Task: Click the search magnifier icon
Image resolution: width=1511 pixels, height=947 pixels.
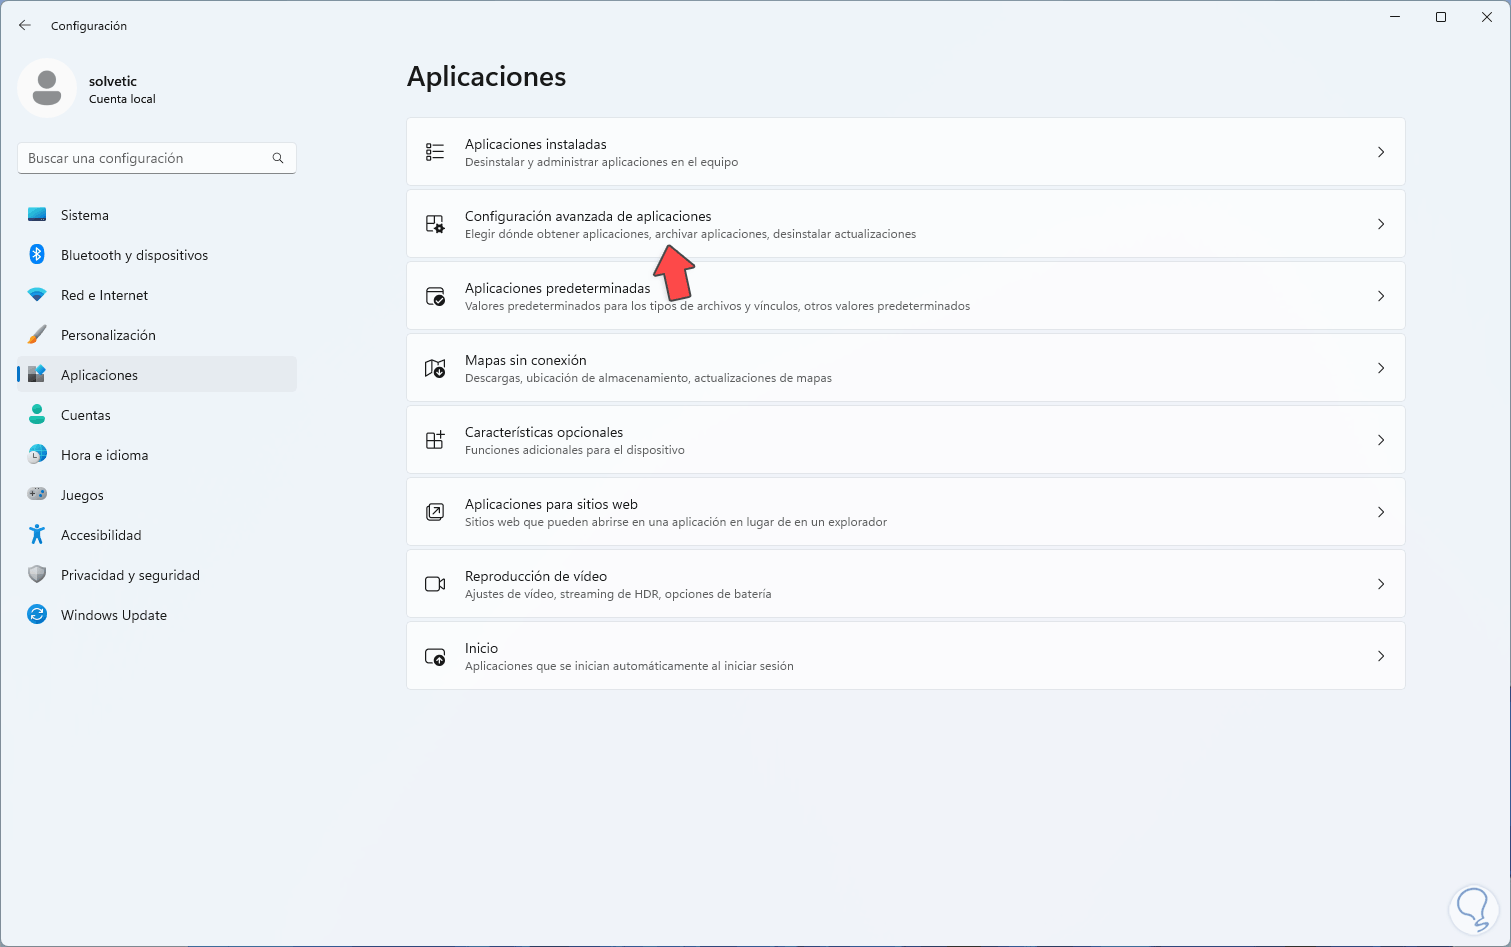Action: (x=278, y=158)
